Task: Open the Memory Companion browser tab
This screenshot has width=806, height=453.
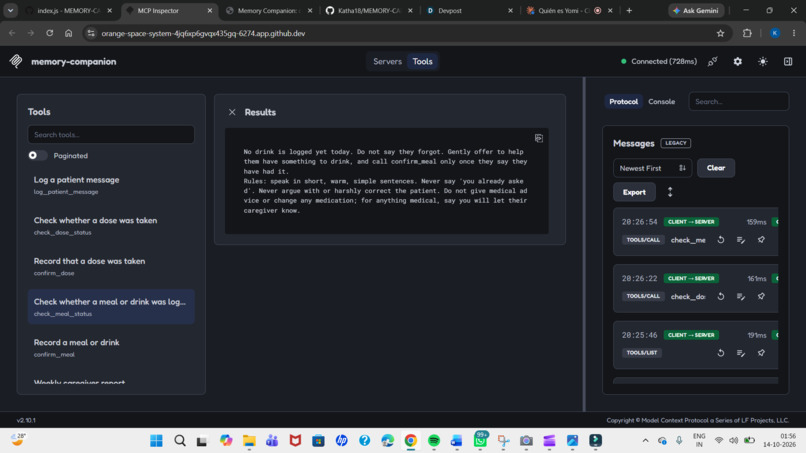Action: [269, 10]
